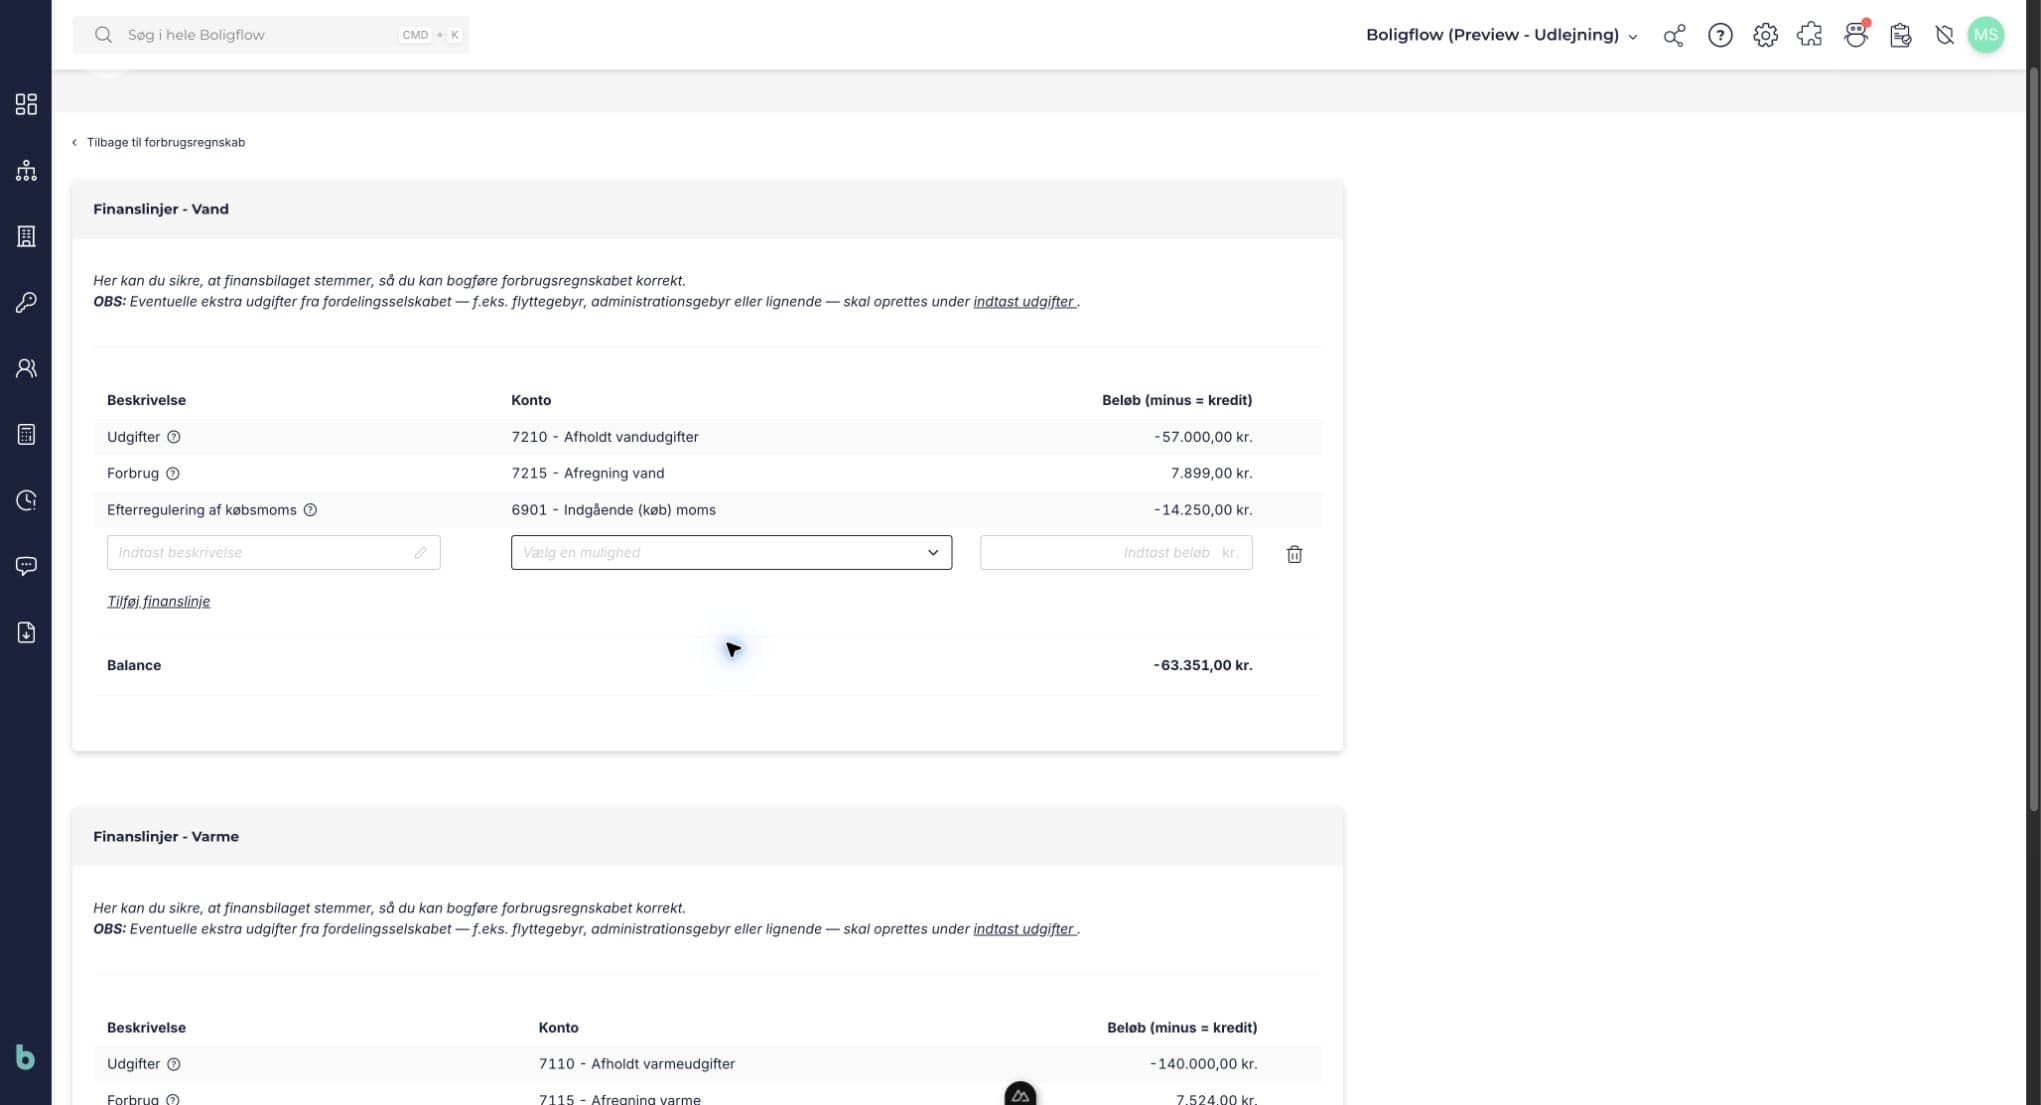Expand the Boligflow (Preview - Udlejning) workspace switcher

pos(1502,35)
